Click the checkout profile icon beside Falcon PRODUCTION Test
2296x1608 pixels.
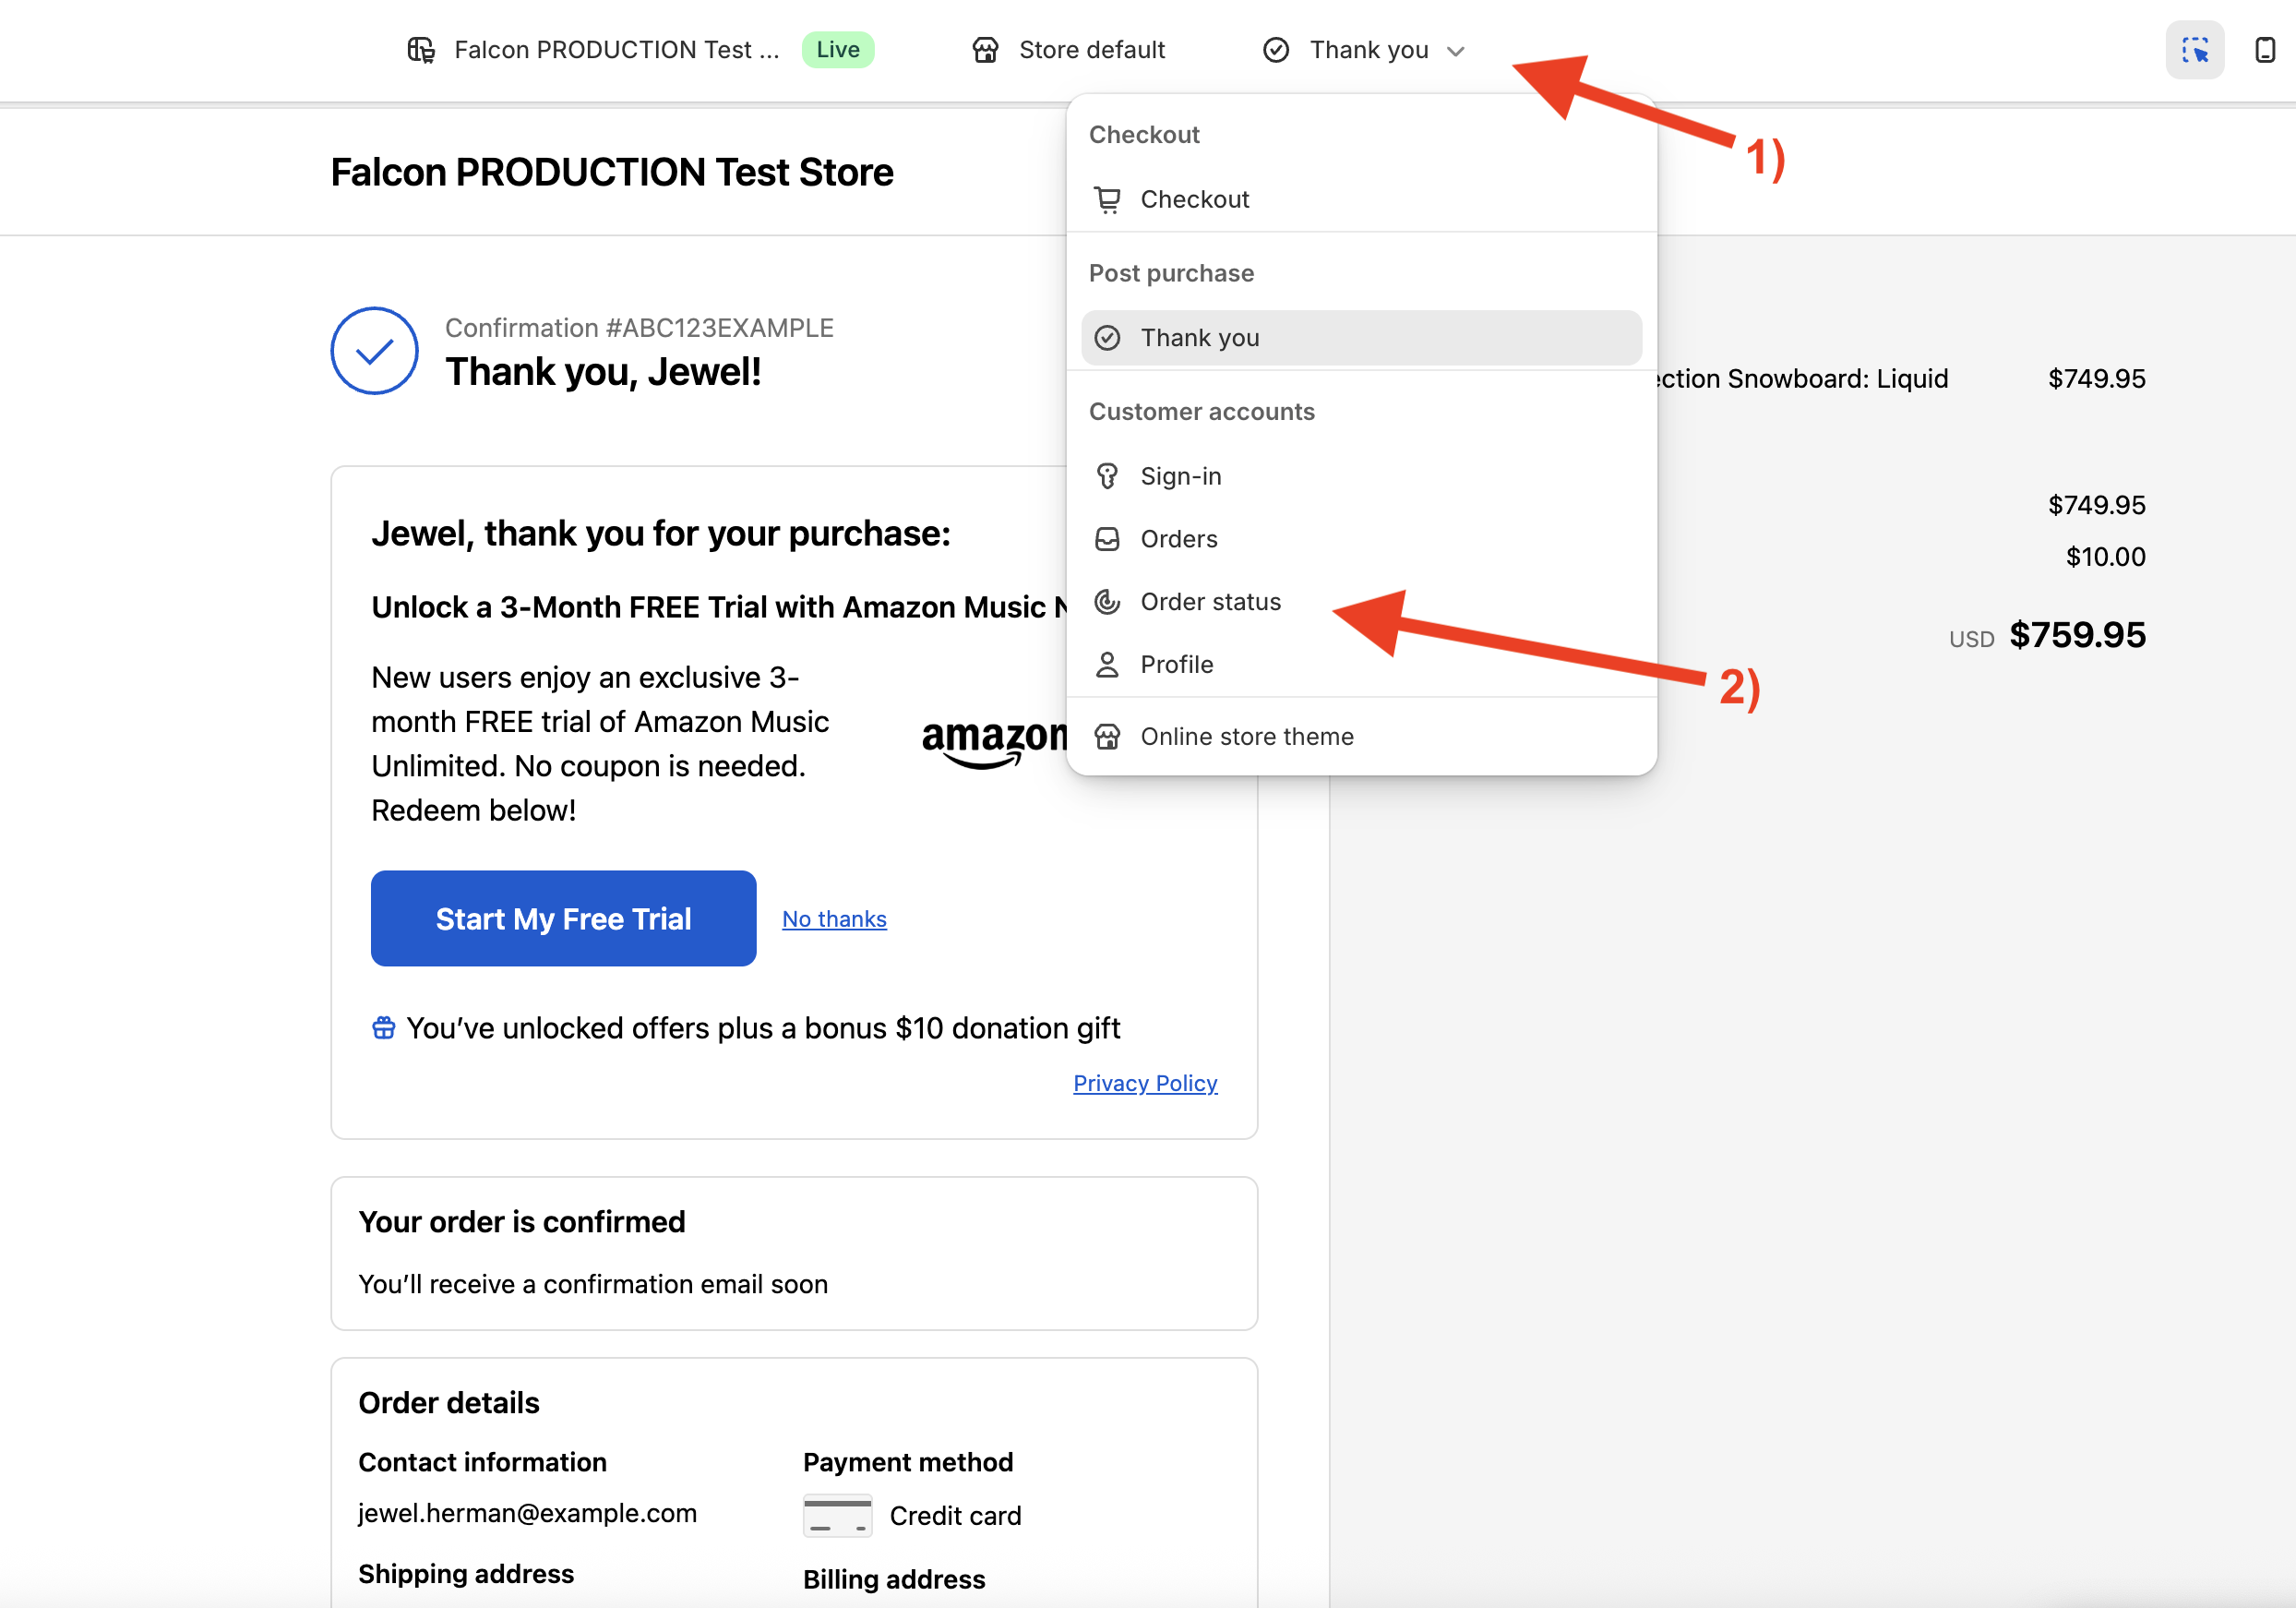[x=421, y=50]
